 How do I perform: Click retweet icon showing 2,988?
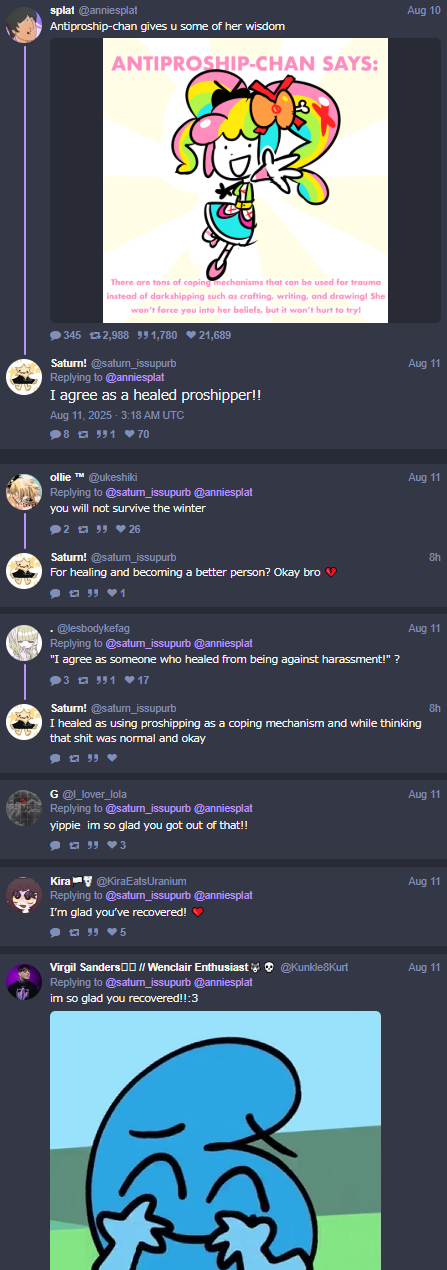(x=93, y=334)
